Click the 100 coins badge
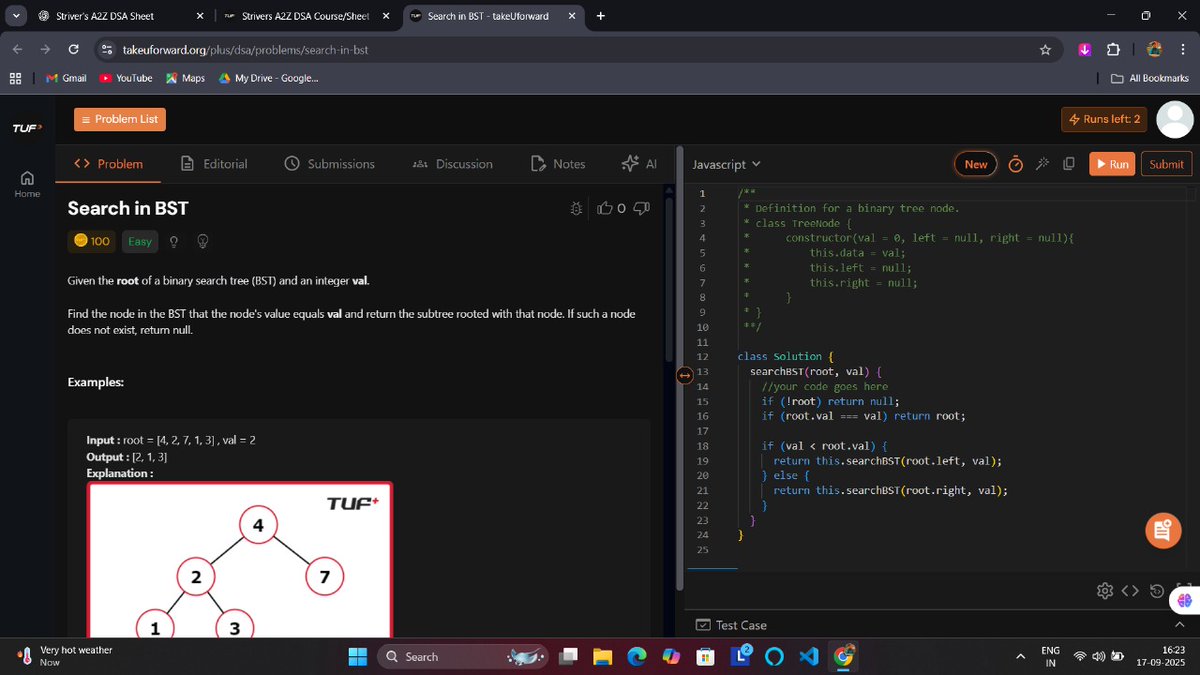Image resolution: width=1200 pixels, height=675 pixels. tap(92, 241)
